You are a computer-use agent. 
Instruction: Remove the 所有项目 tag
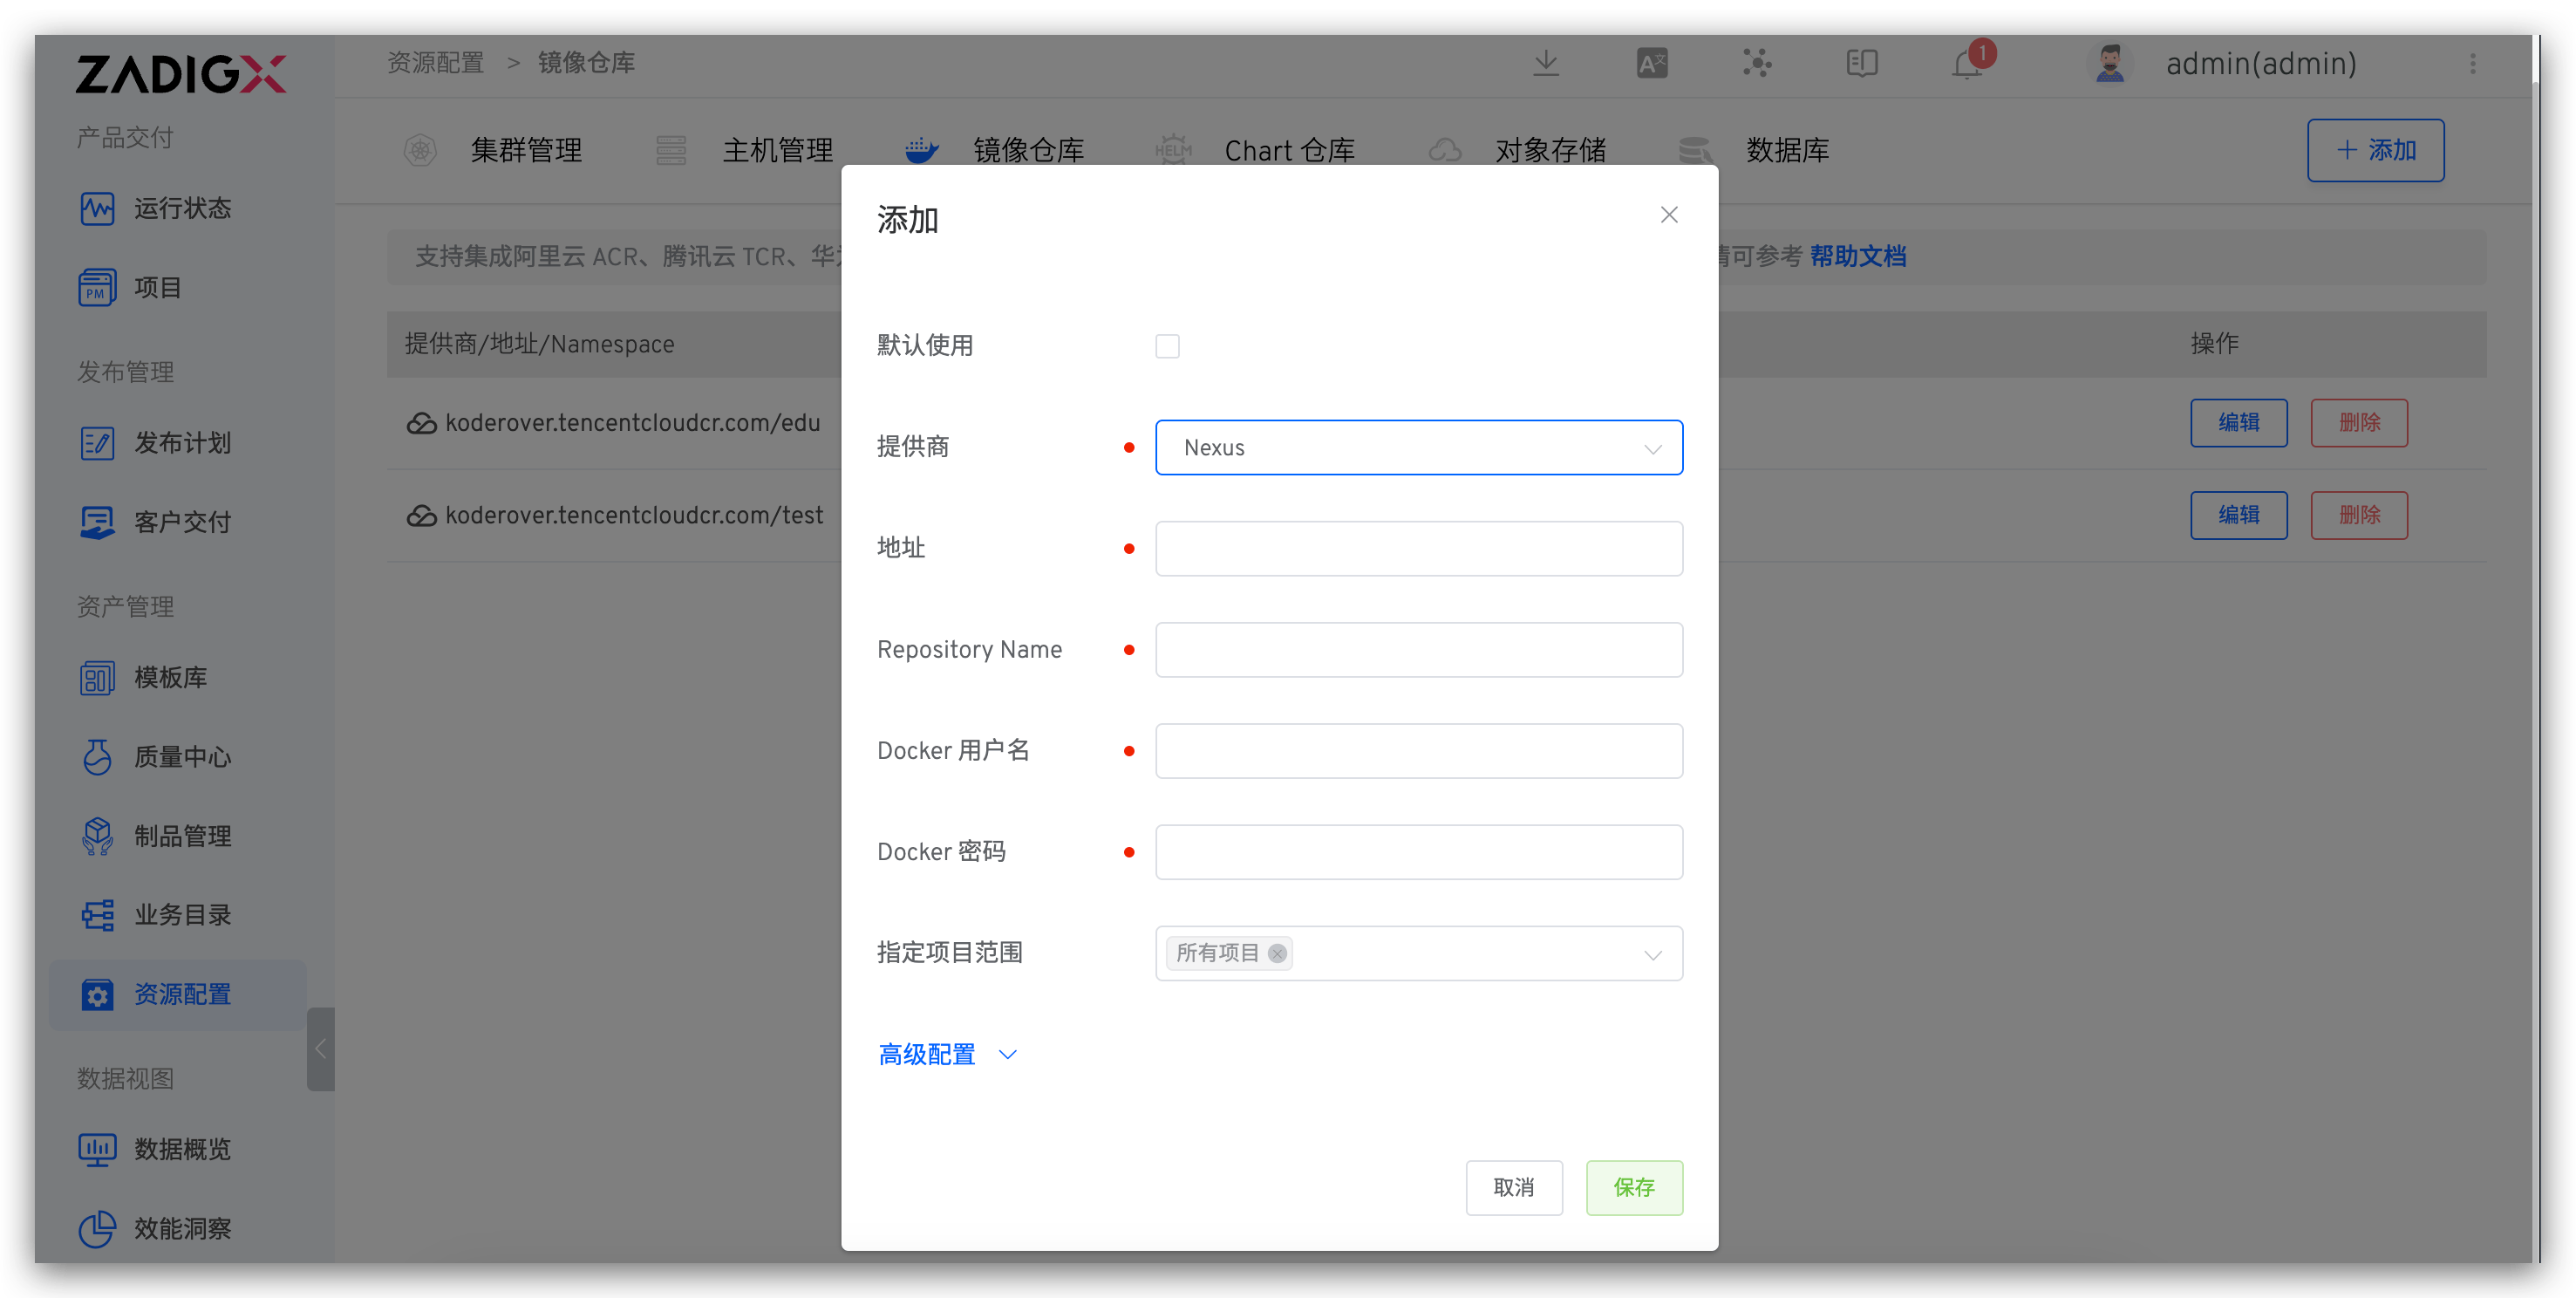coord(1277,953)
